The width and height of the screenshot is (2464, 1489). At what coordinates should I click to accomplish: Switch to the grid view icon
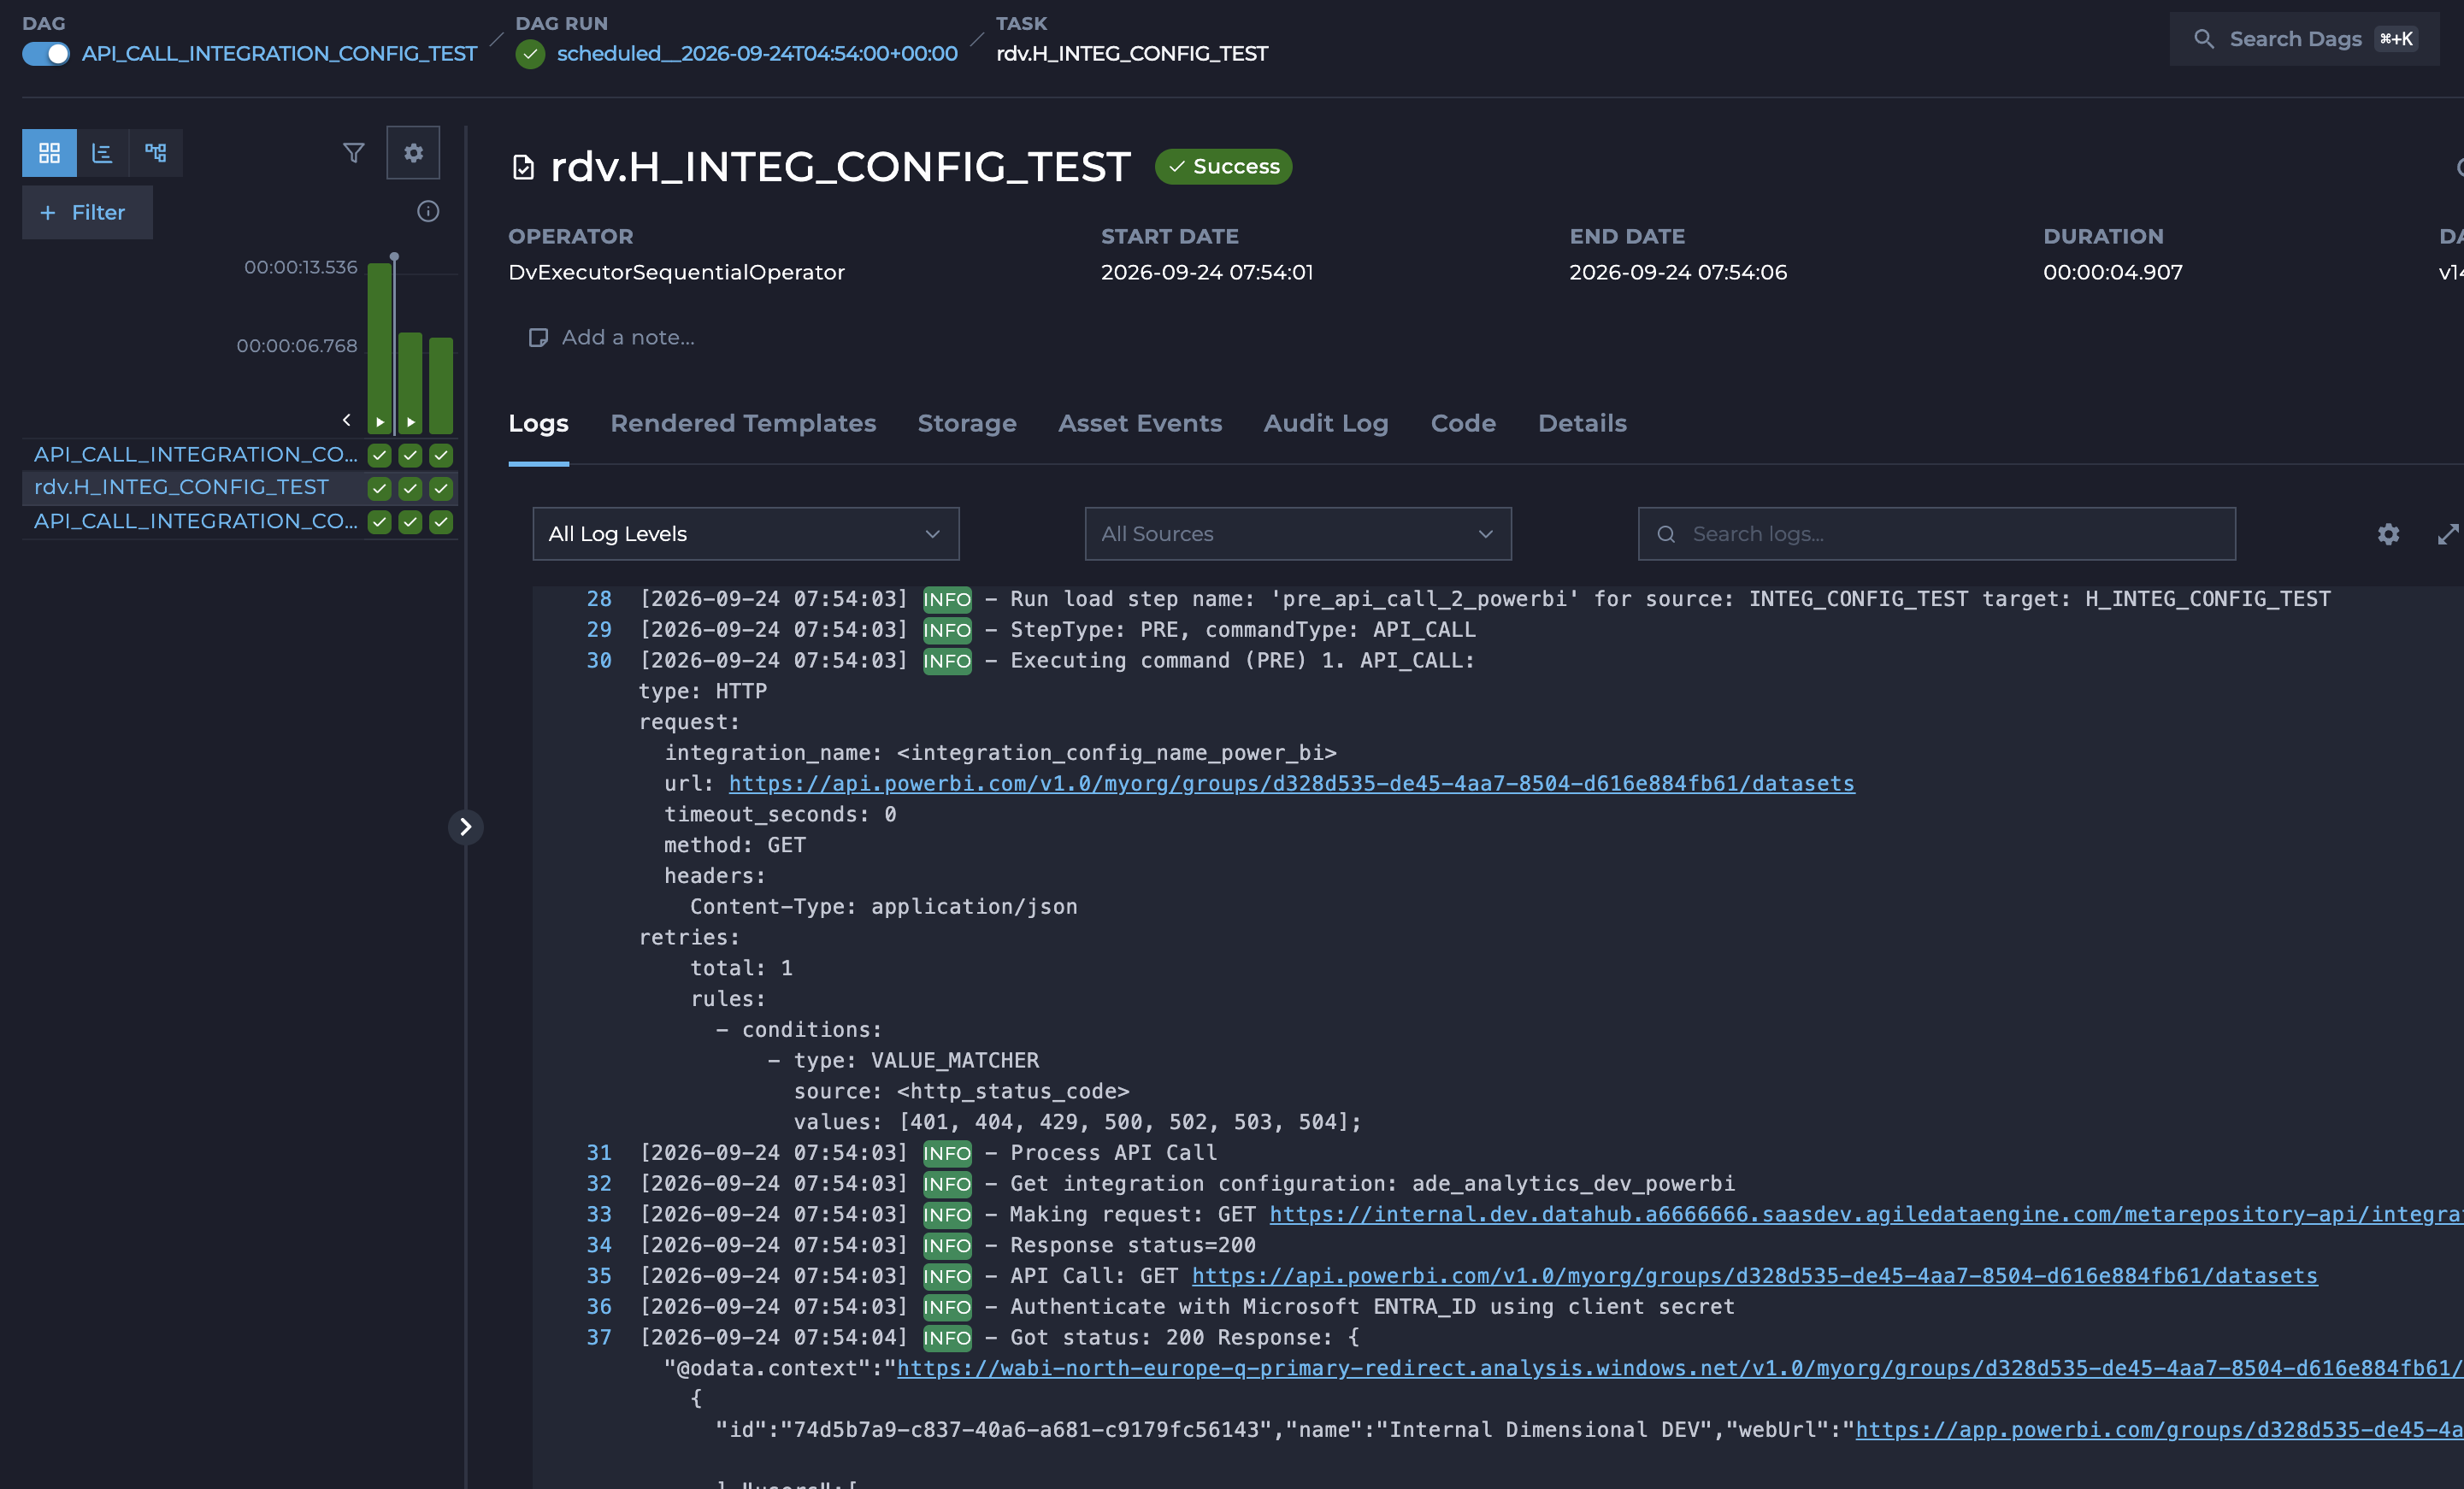tap(49, 153)
